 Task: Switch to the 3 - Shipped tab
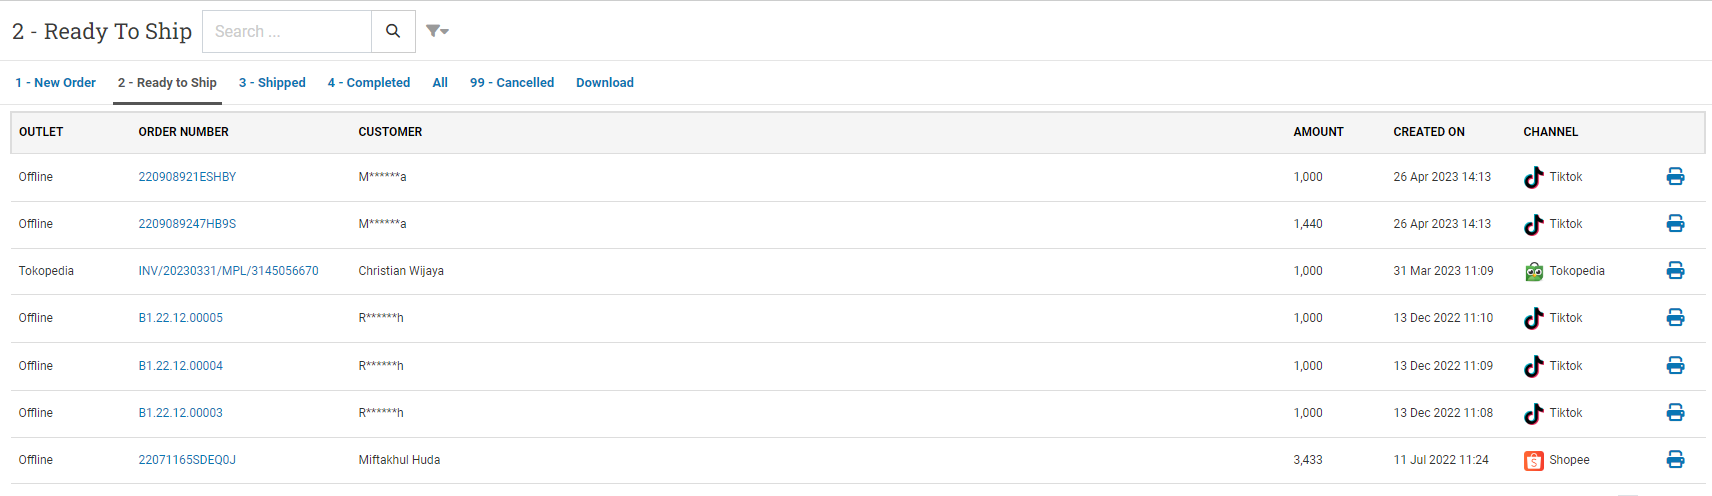tap(272, 83)
